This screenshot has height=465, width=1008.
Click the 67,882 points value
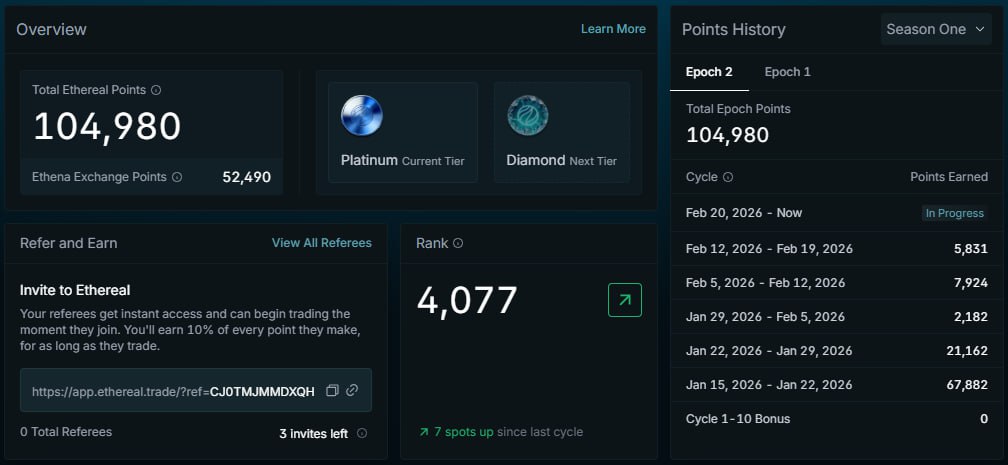coord(966,385)
